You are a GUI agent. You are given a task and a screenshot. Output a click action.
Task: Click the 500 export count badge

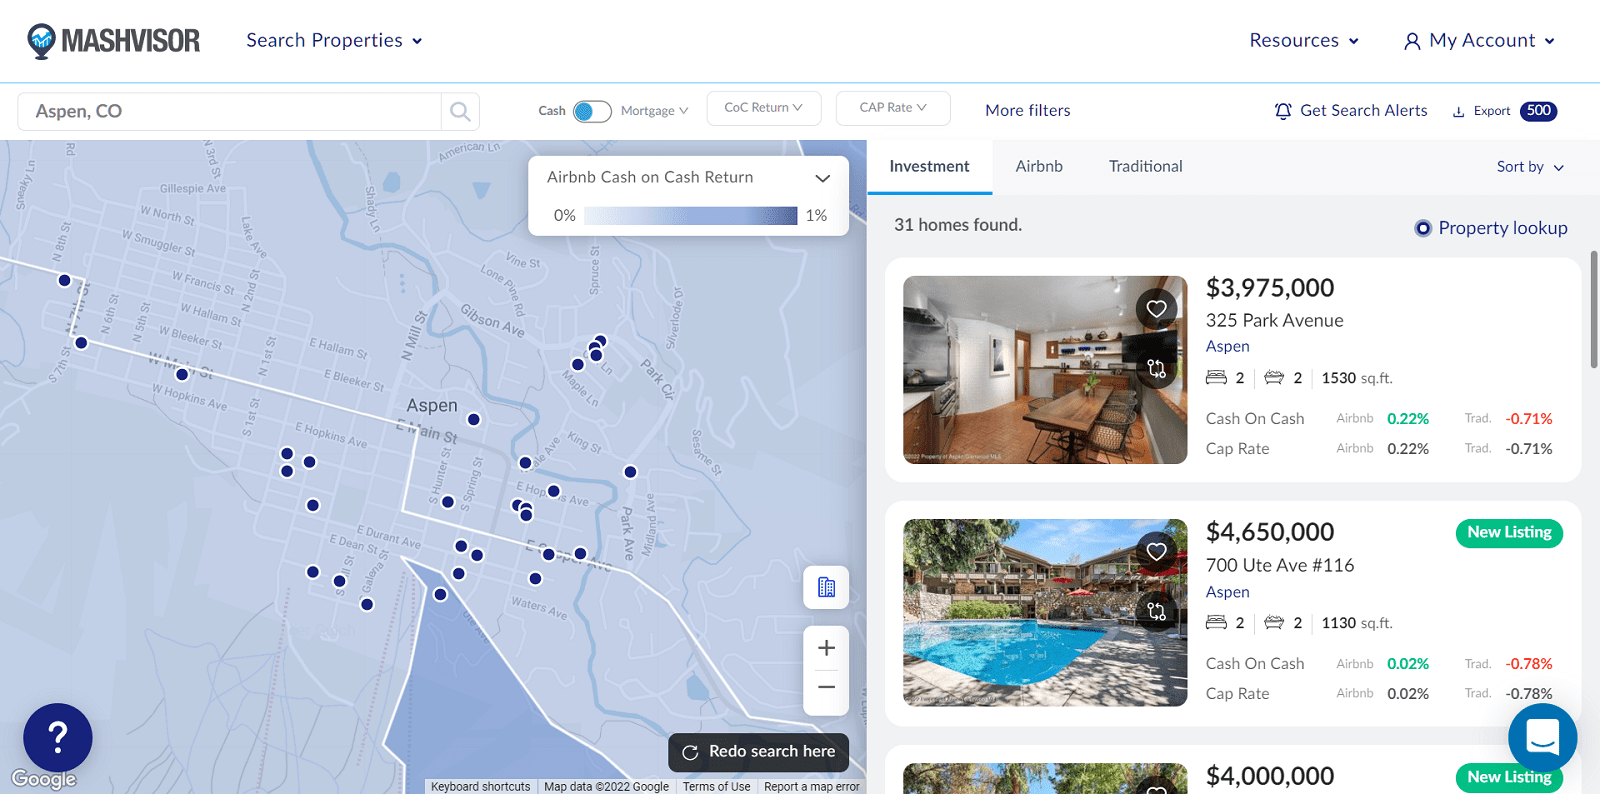tap(1539, 111)
